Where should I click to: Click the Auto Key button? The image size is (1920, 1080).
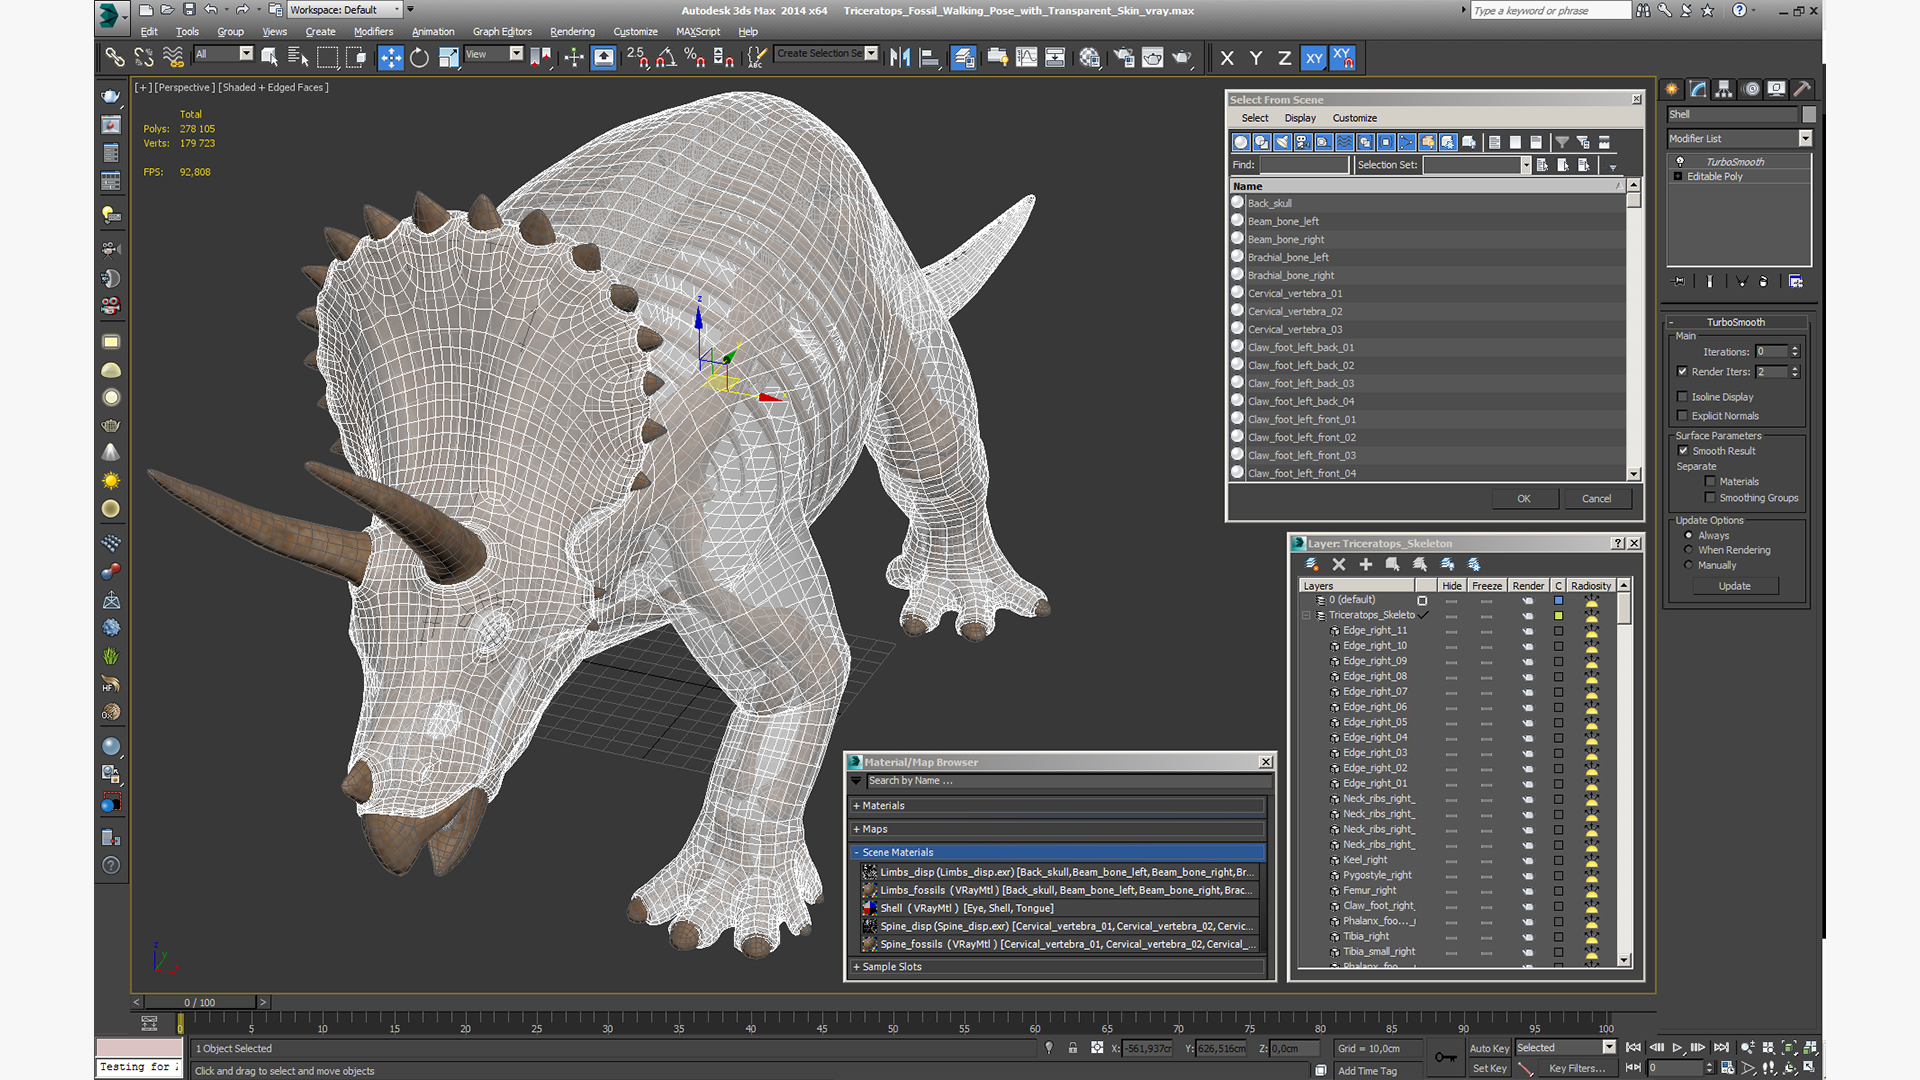(x=1489, y=1048)
